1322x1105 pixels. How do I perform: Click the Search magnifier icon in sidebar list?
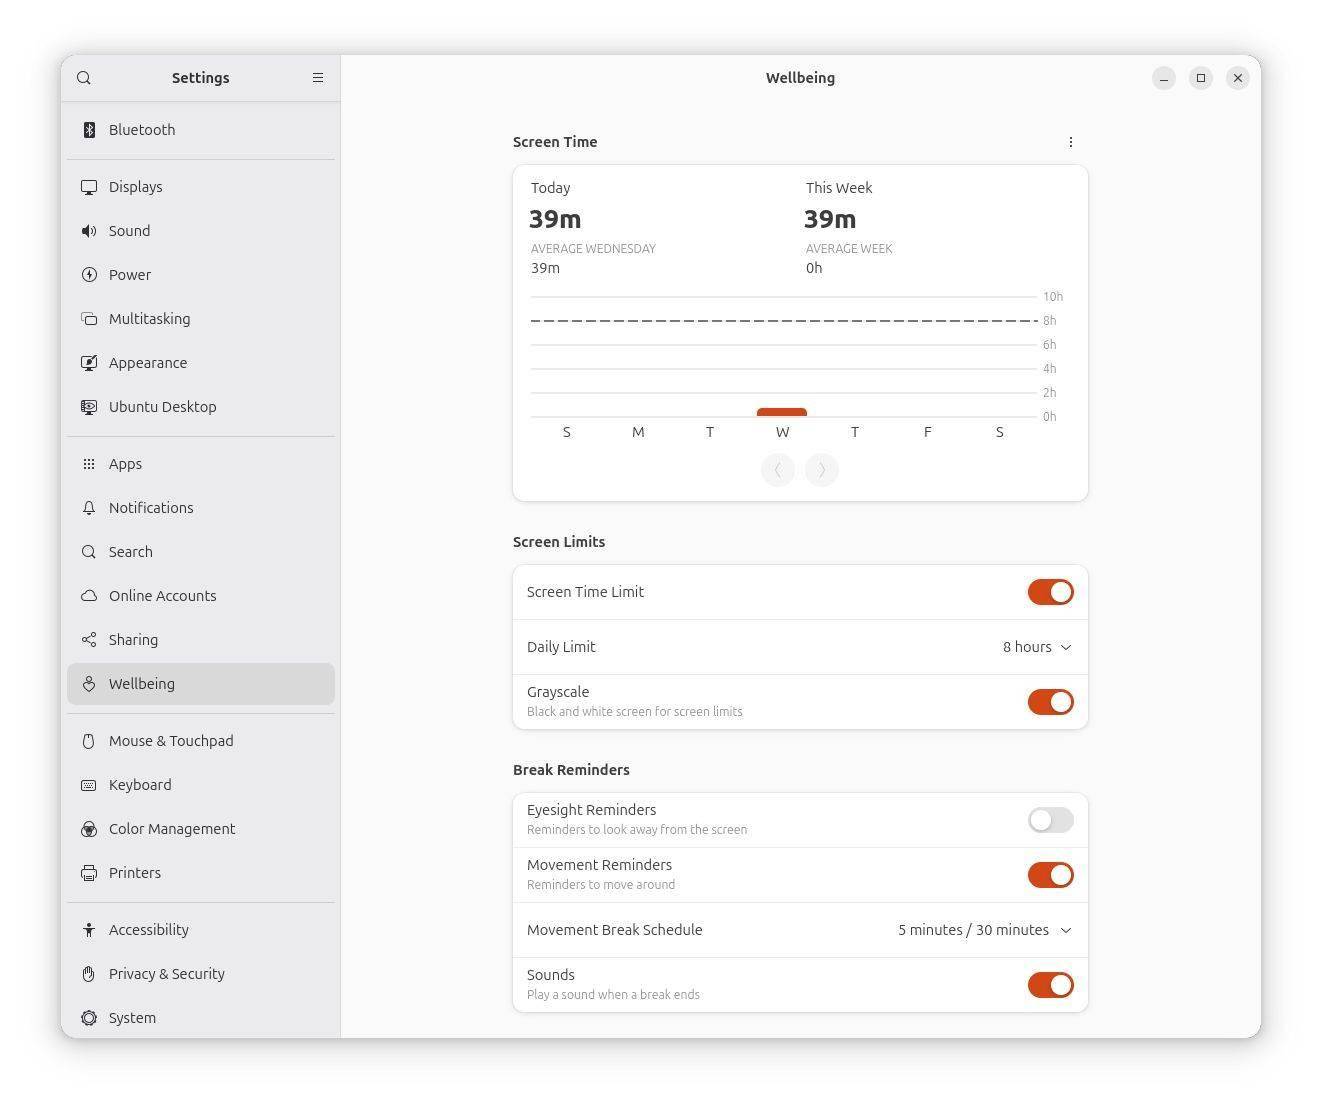coord(89,552)
